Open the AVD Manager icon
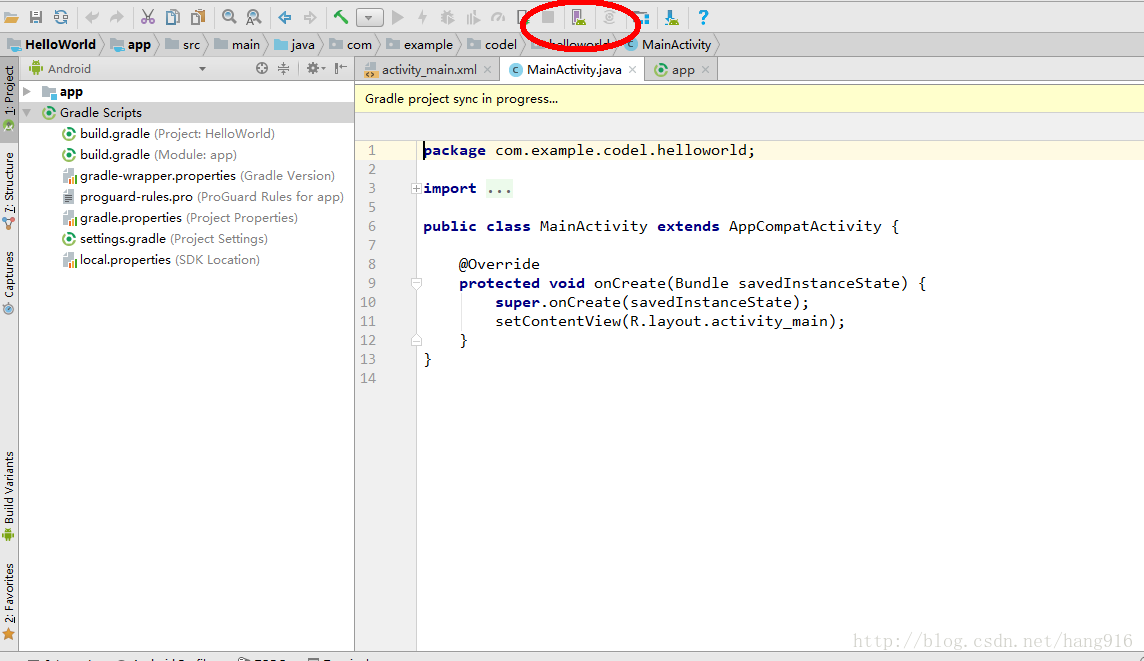The height and width of the screenshot is (661, 1144). click(x=579, y=17)
